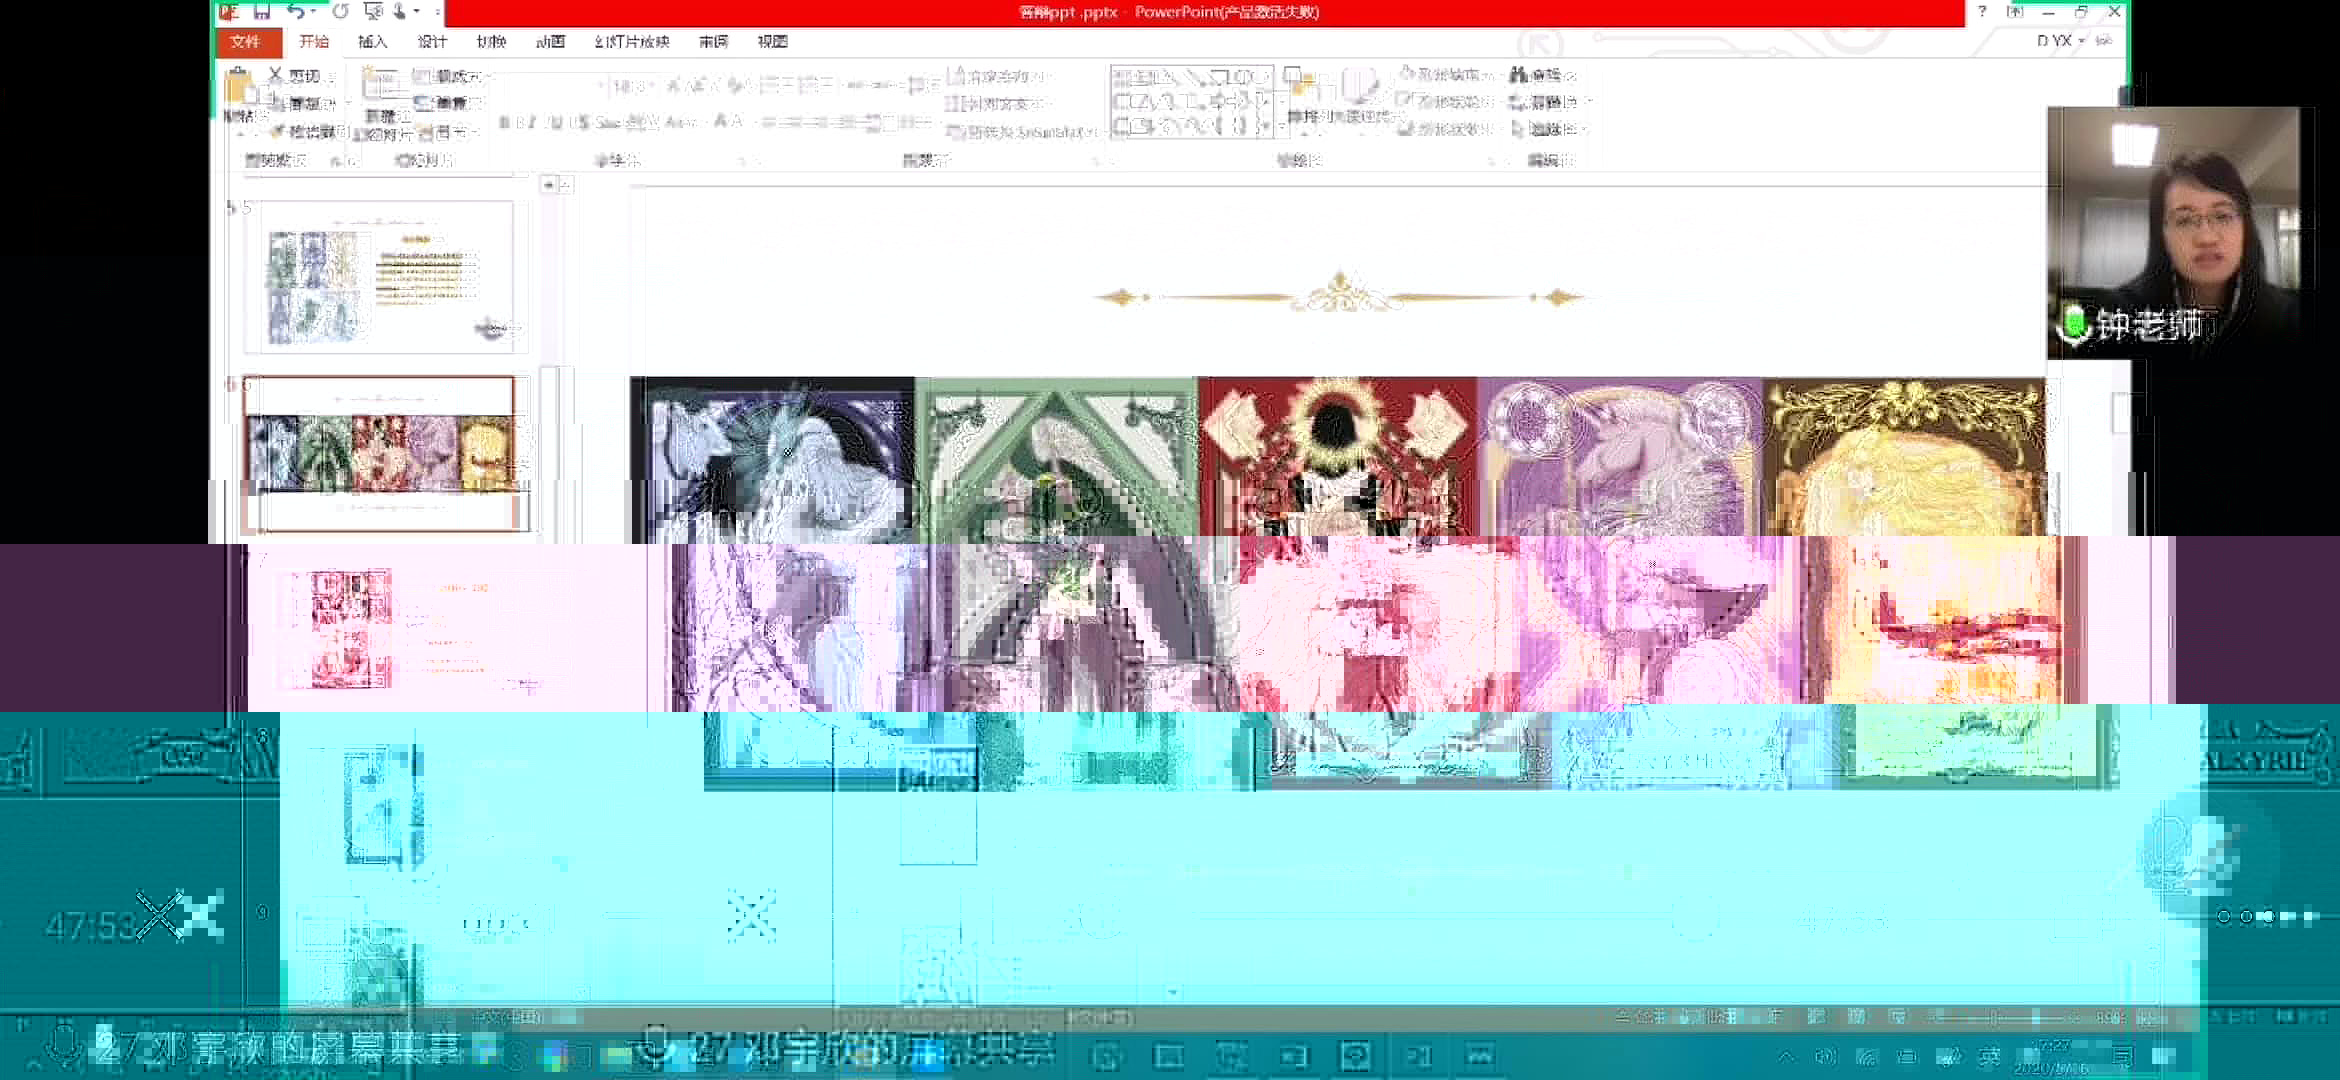
Task: Open the undo history dropdown arrow
Action: pyautogui.click(x=313, y=12)
